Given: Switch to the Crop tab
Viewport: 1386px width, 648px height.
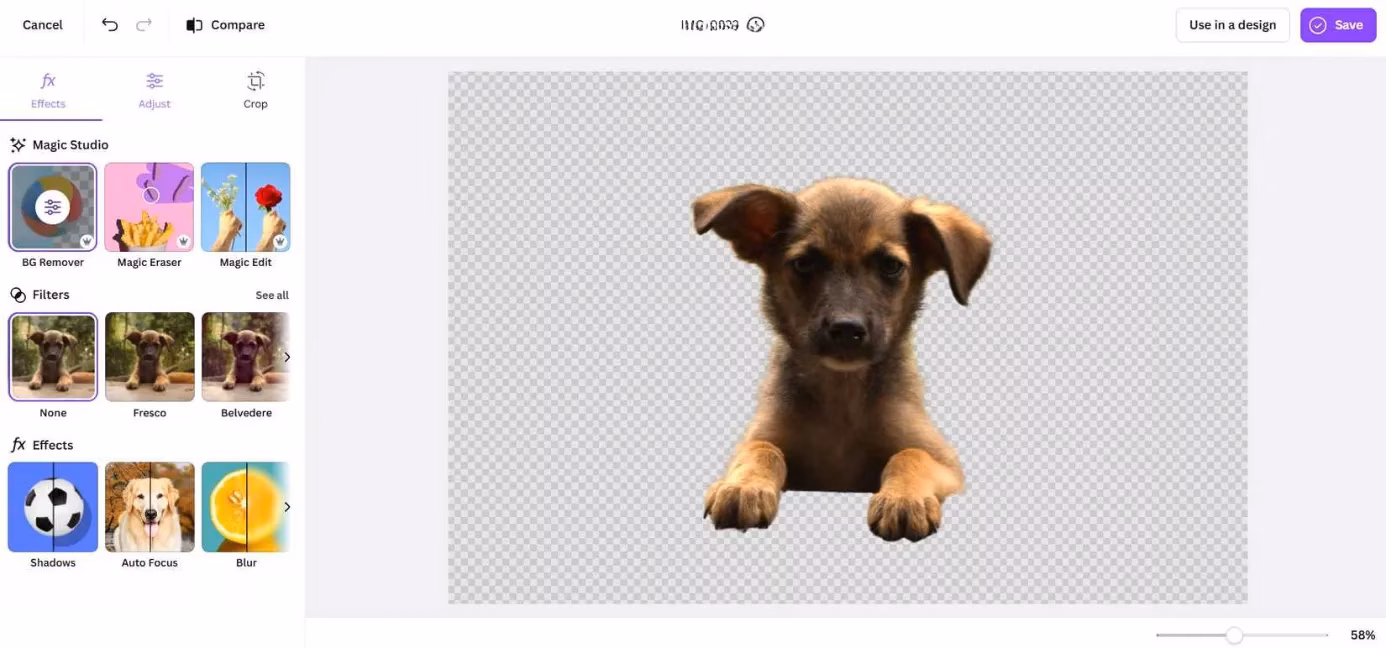Looking at the screenshot, I should (255, 90).
